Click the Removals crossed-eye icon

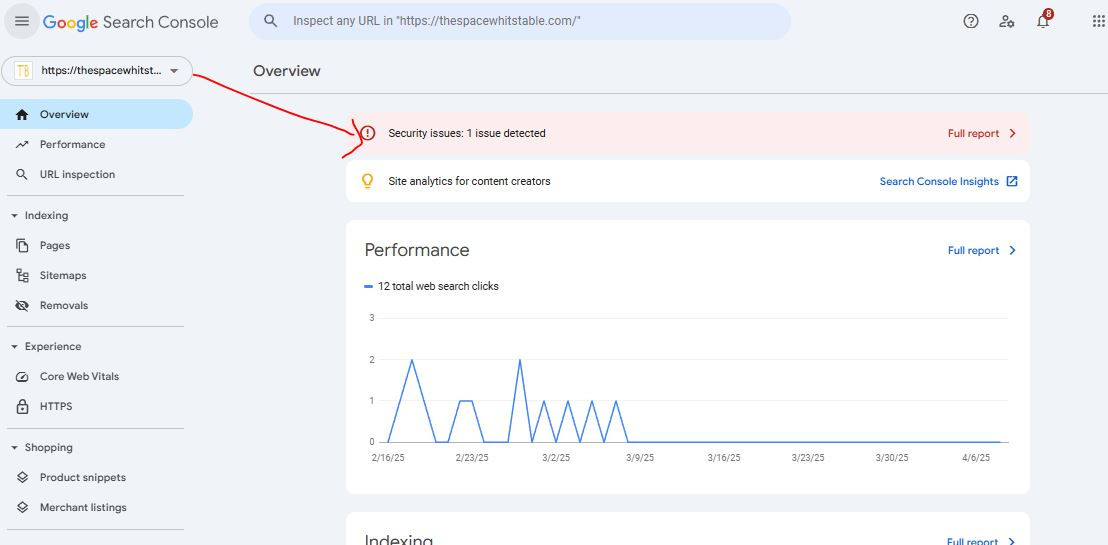[22, 305]
